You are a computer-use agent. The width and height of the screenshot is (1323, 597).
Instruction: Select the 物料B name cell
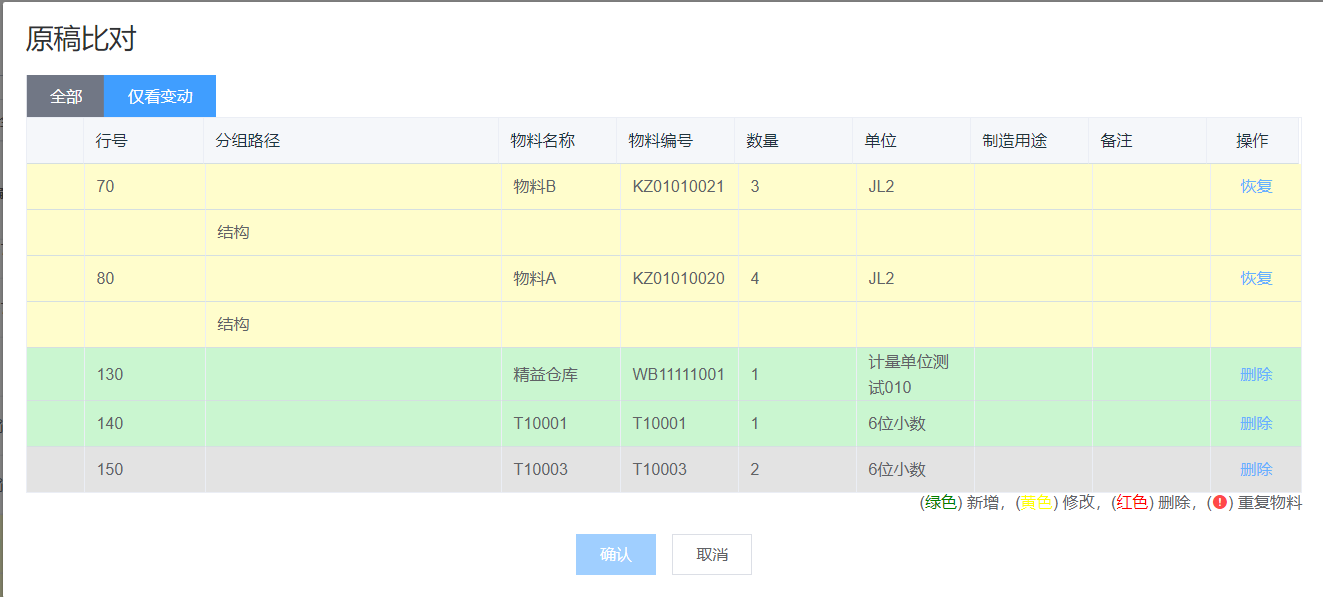pos(535,186)
